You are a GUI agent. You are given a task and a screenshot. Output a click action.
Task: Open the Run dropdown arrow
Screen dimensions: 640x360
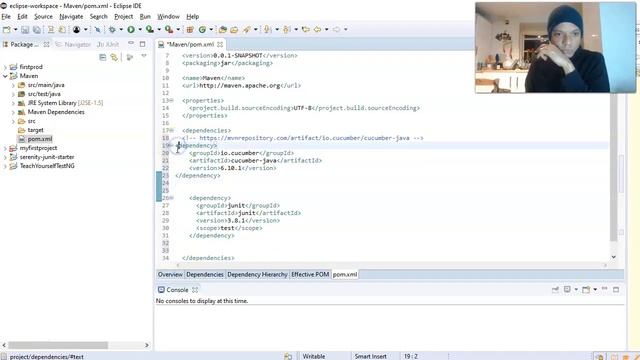140,29
